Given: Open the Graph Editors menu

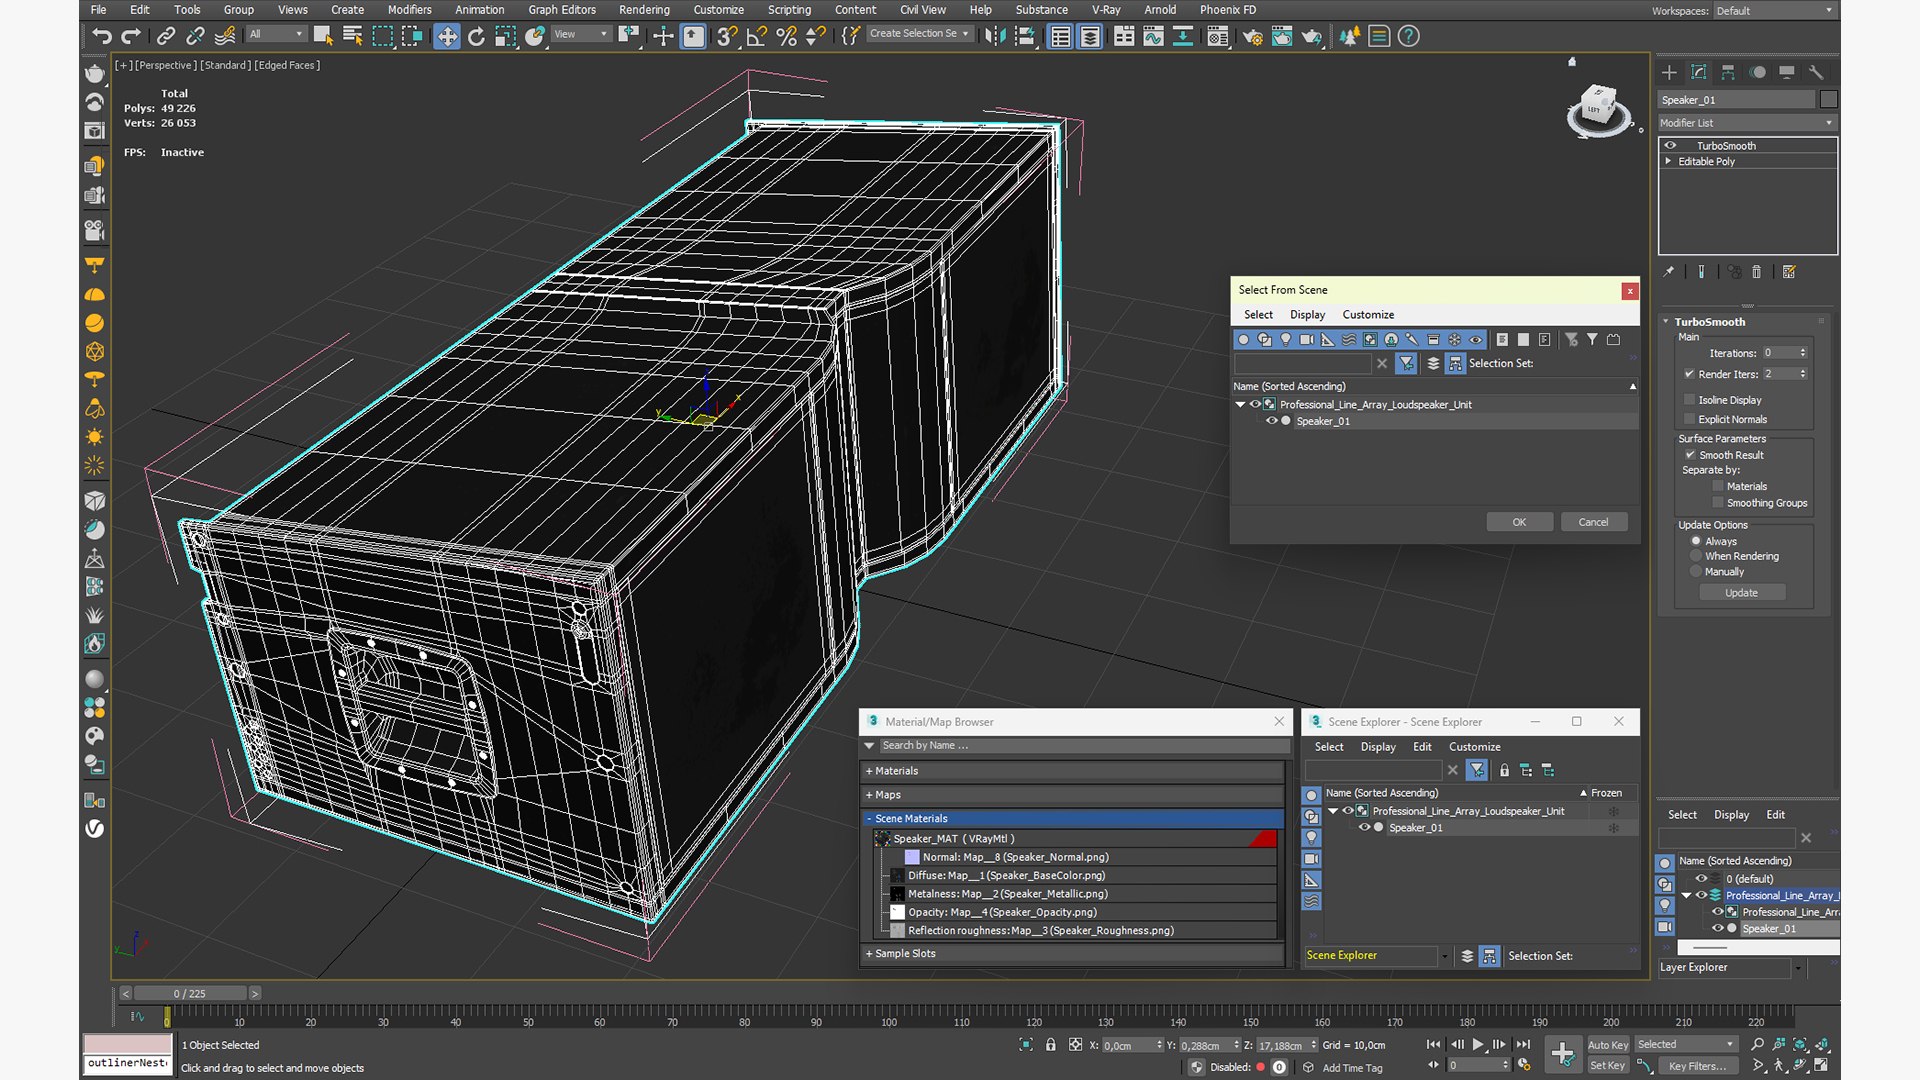Looking at the screenshot, I should pos(562,10).
